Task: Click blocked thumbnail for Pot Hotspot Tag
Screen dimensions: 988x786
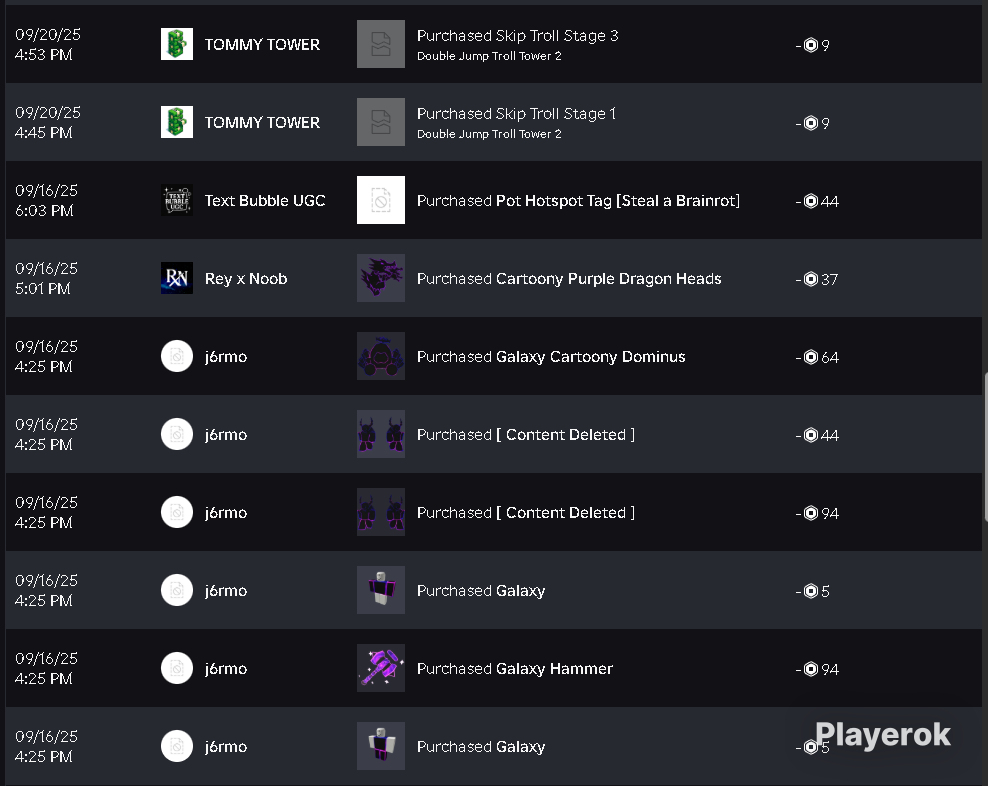Action: [381, 200]
